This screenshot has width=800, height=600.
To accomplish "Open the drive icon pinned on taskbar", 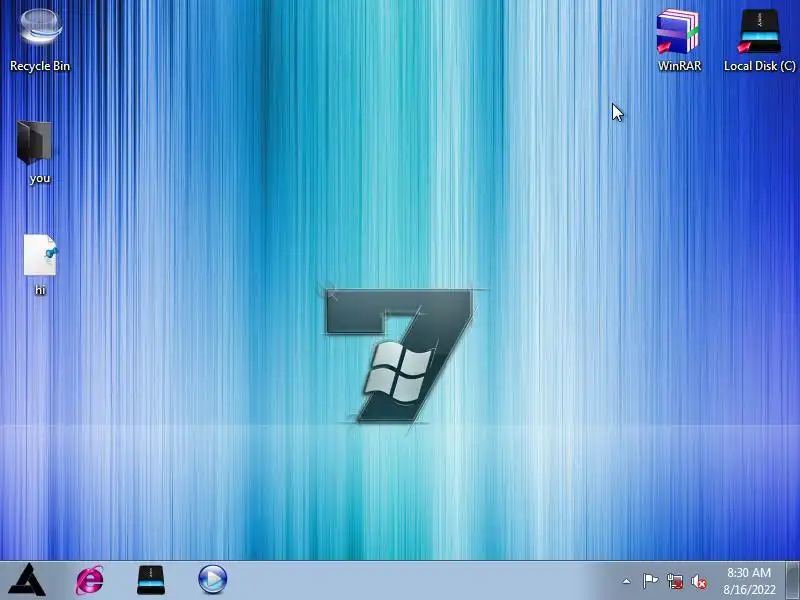I will tap(151, 580).
